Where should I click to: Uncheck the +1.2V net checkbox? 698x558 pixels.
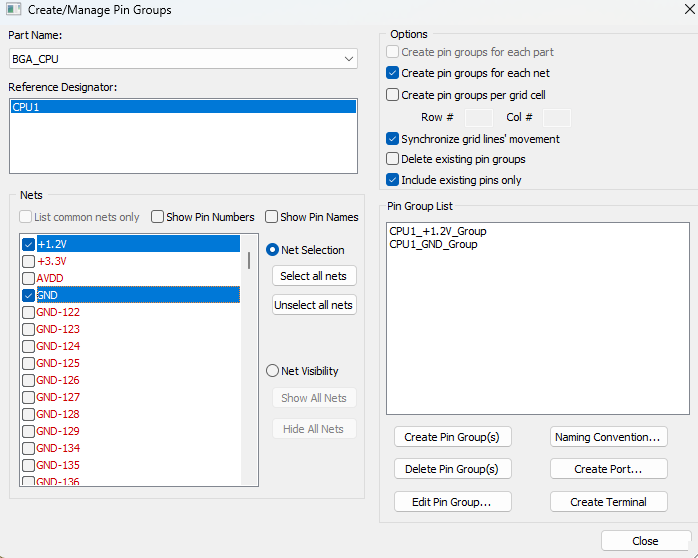point(28,244)
